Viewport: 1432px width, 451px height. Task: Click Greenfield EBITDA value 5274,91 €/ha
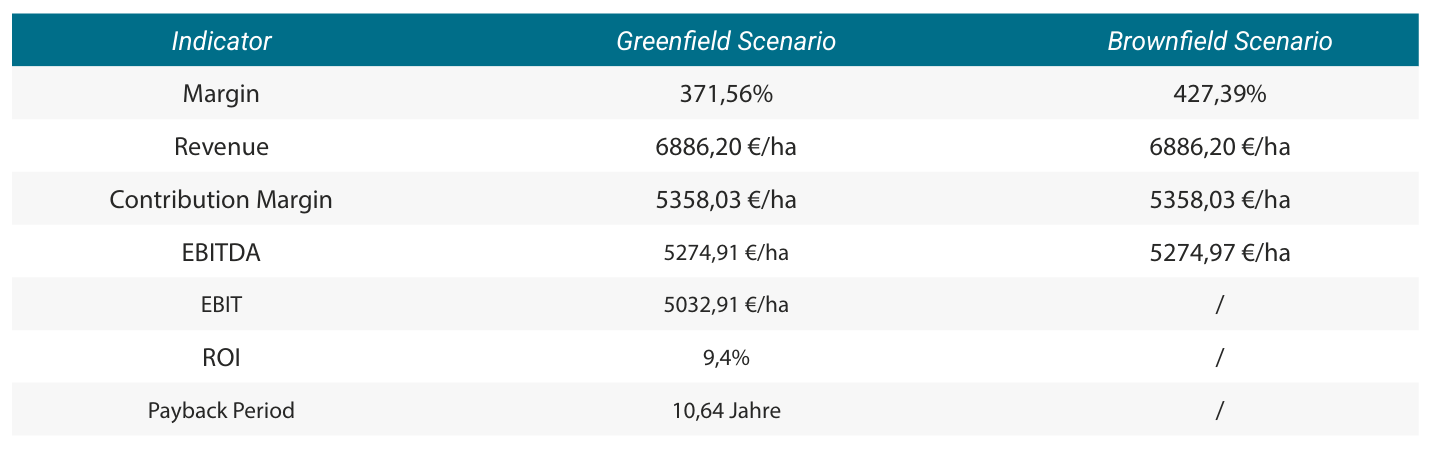[726, 252]
